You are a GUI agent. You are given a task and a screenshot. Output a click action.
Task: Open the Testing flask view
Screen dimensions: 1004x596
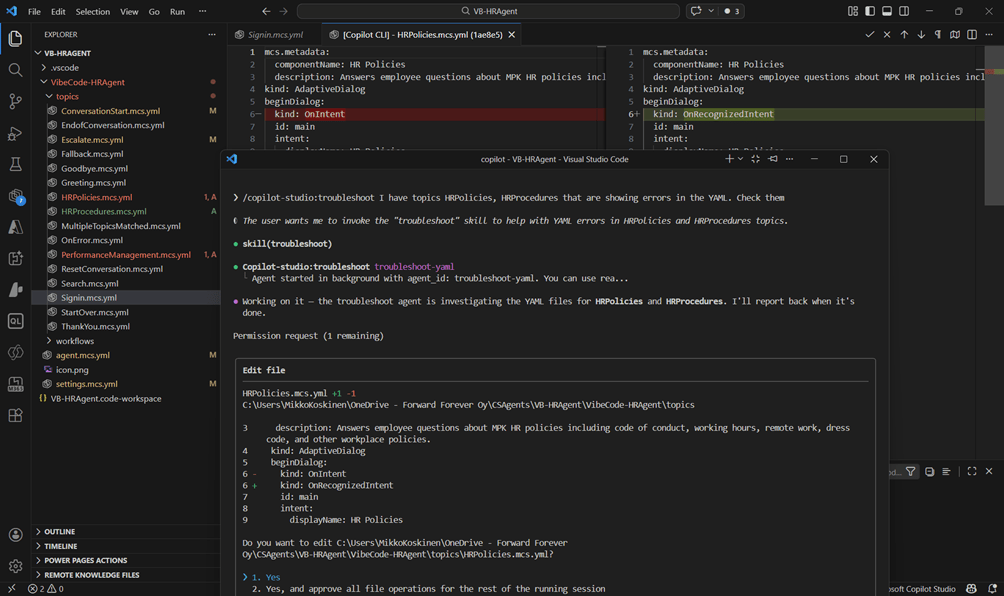click(15, 164)
